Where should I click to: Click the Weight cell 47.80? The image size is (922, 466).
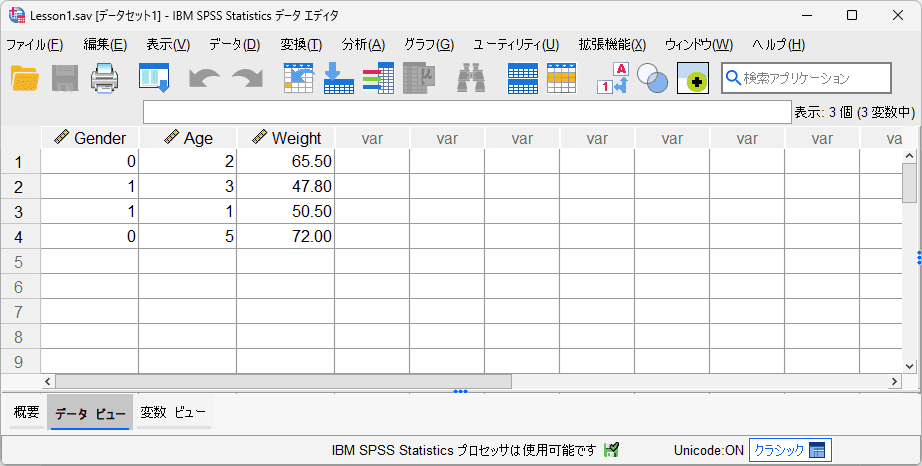tap(286, 186)
